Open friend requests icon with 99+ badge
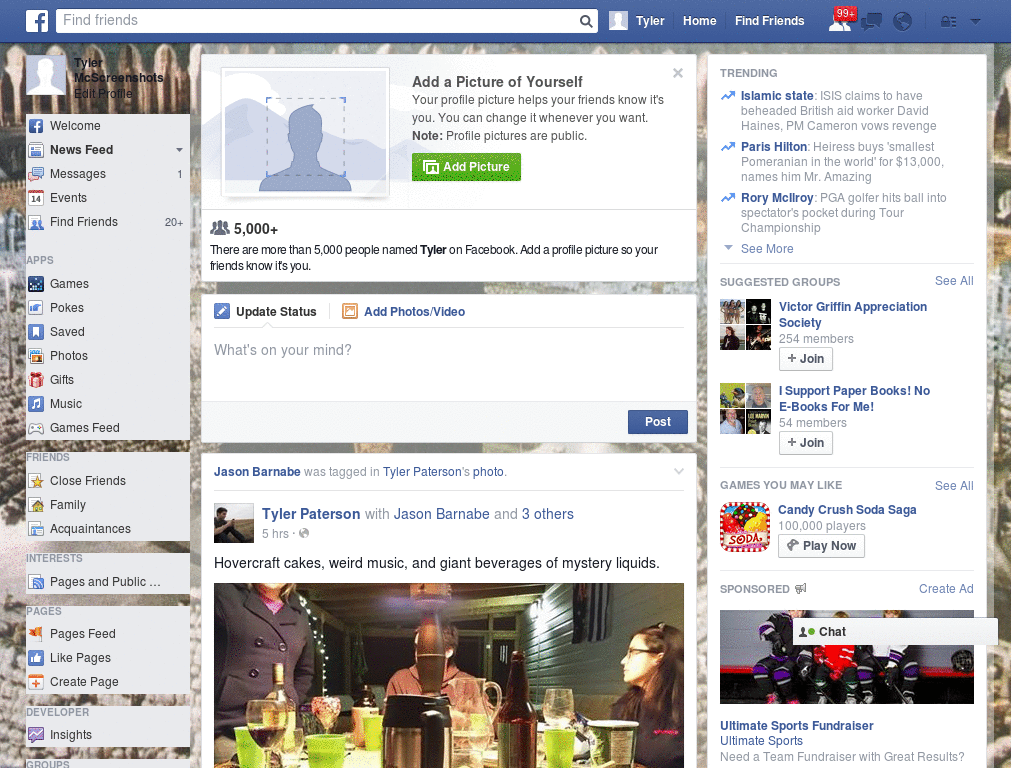The image size is (1024, 768). [x=842, y=20]
